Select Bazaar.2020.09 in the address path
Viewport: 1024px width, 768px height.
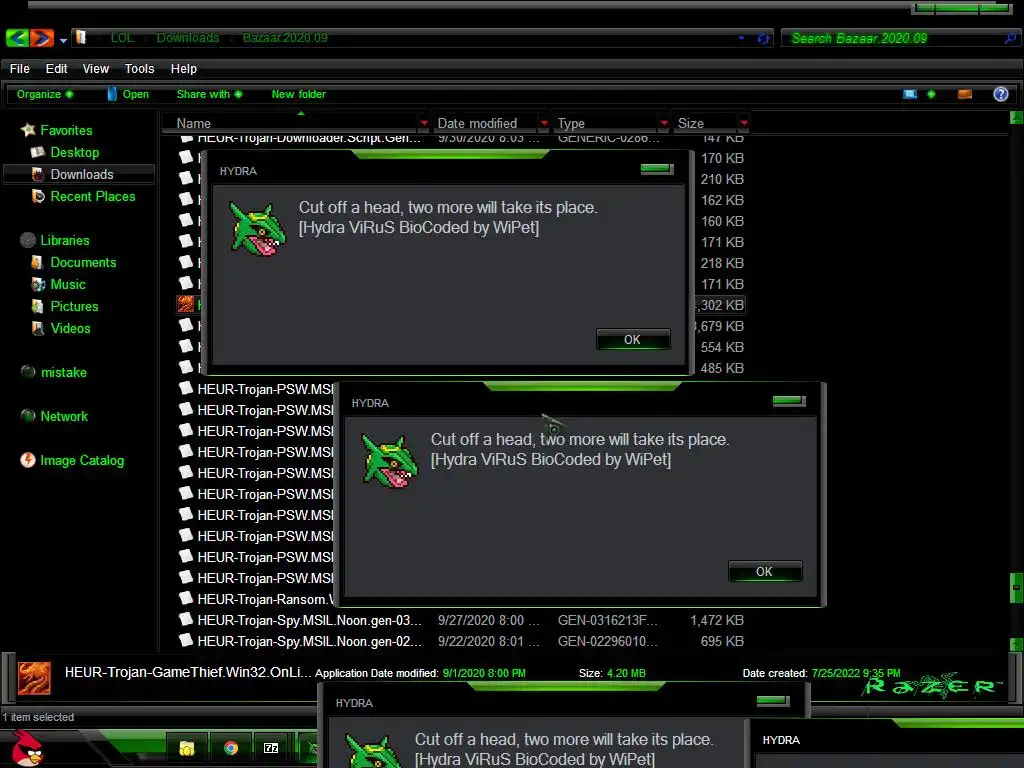point(285,38)
